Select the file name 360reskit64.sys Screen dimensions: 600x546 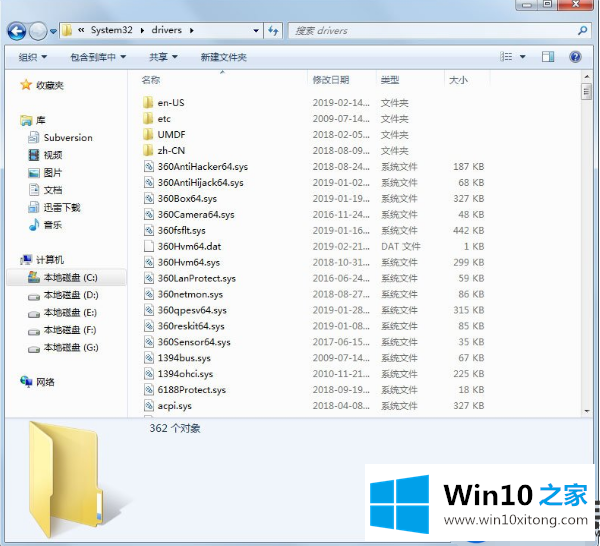191,326
